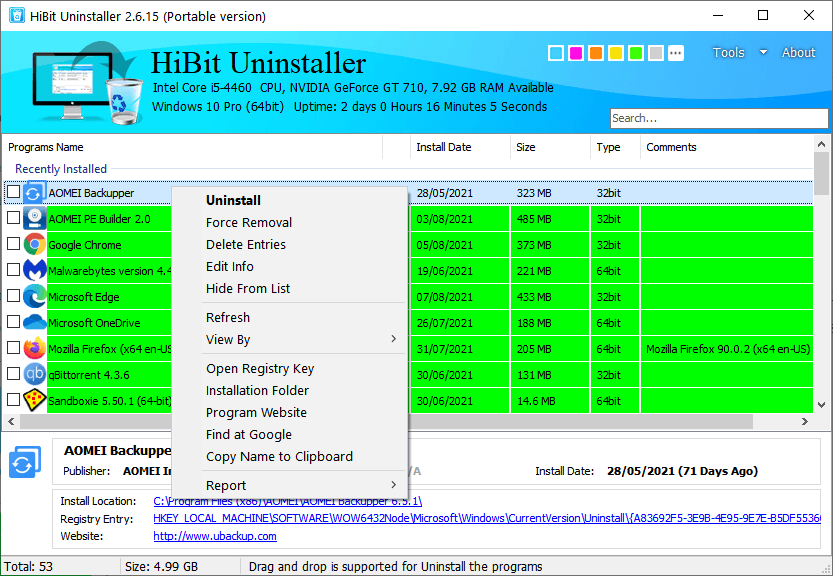The width and height of the screenshot is (833, 576).
Task: Click the qBittorrent icon
Action: (x=35, y=375)
